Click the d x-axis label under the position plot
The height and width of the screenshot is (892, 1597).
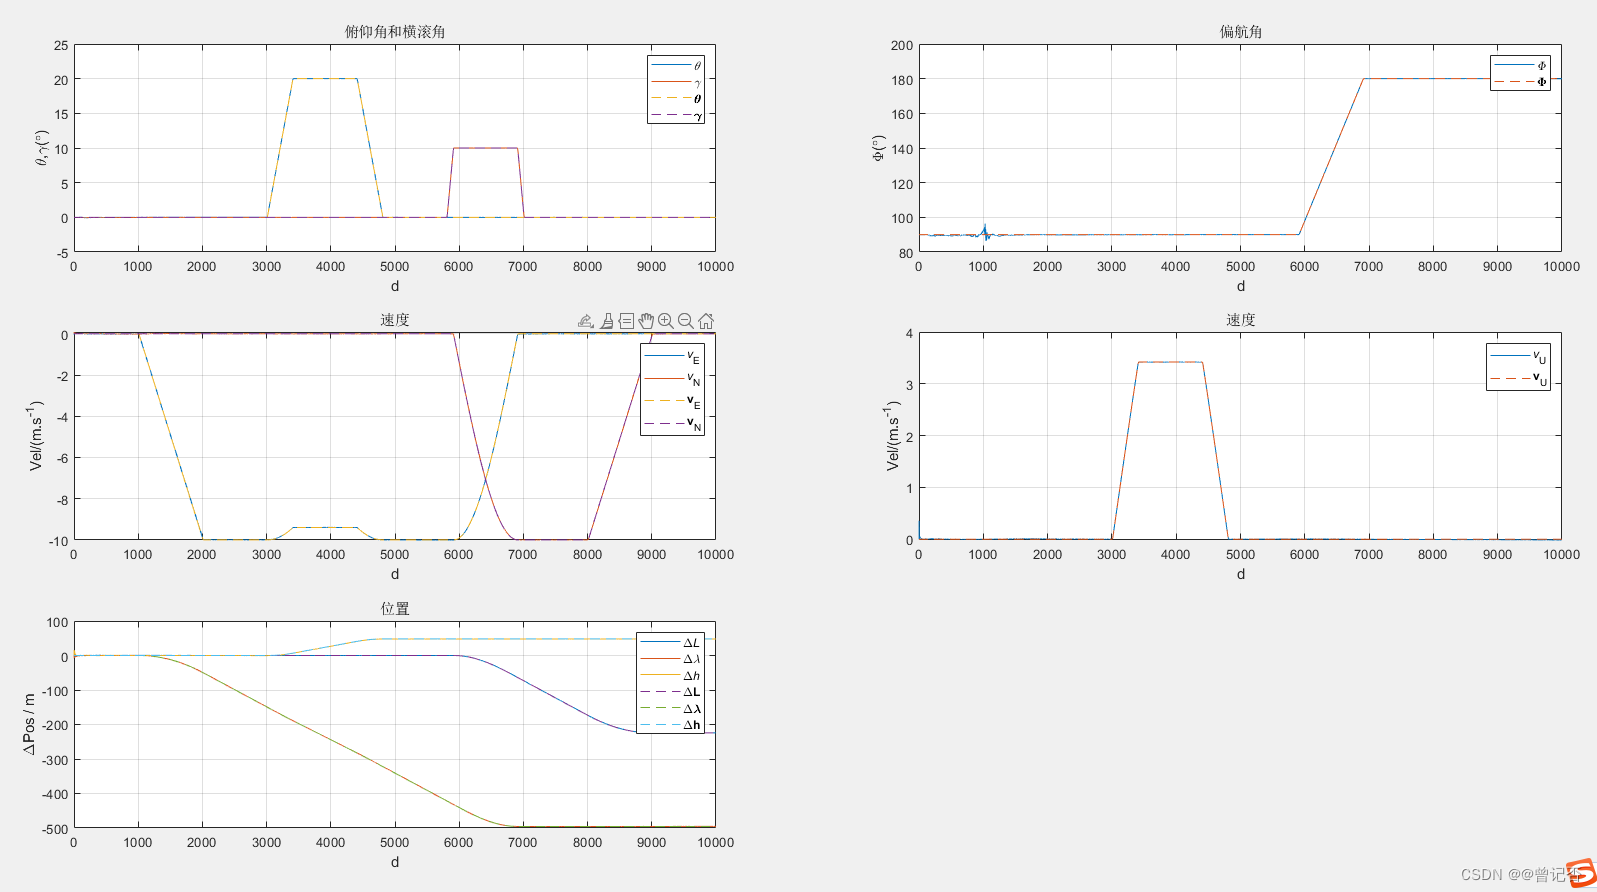coord(395,862)
